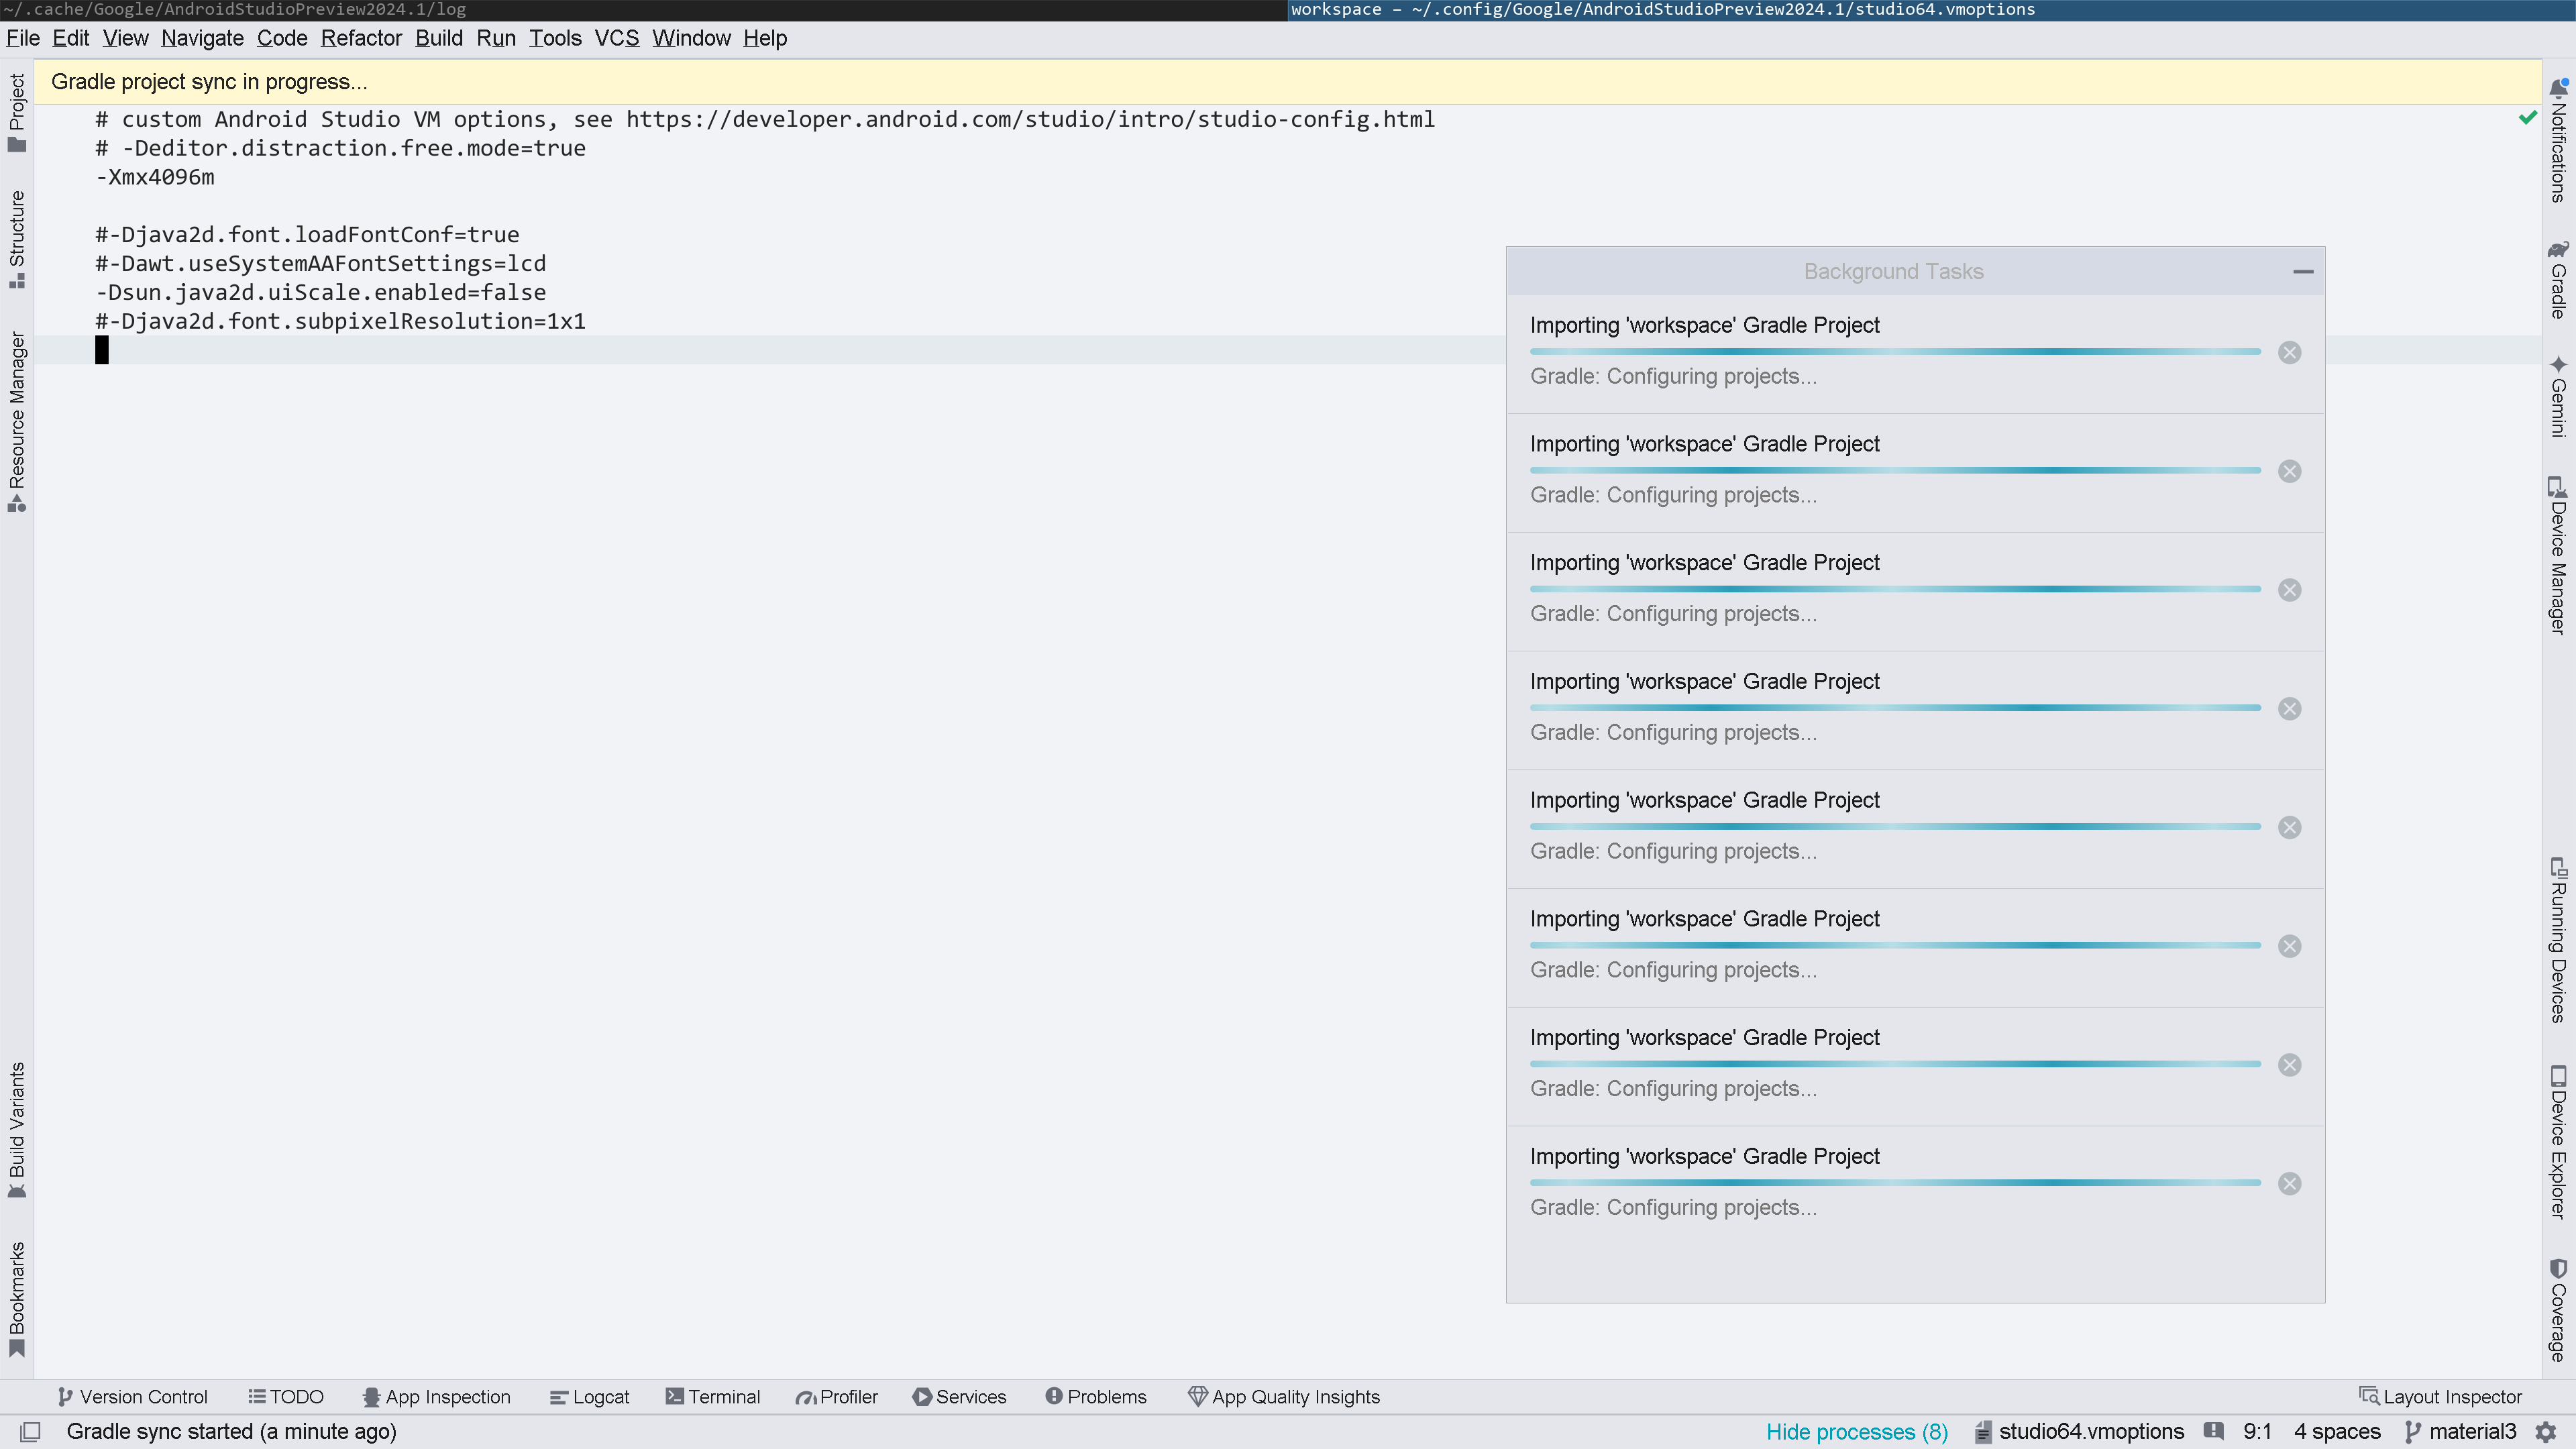Click the inspection checkmark in the editor corner
The height and width of the screenshot is (1449, 2576).
(2527, 118)
